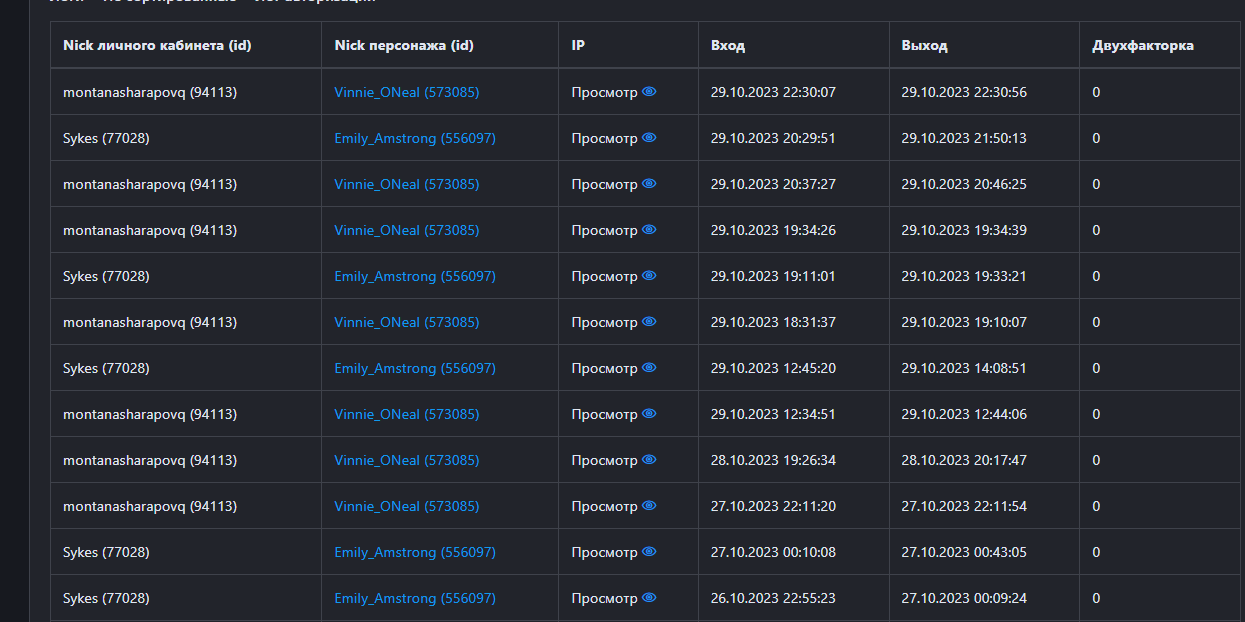This screenshot has width=1245, height=622.
Task: Open Emily_Amstrong link in the 26.10.2023 22:55:23 row
Action: (414, 598)
